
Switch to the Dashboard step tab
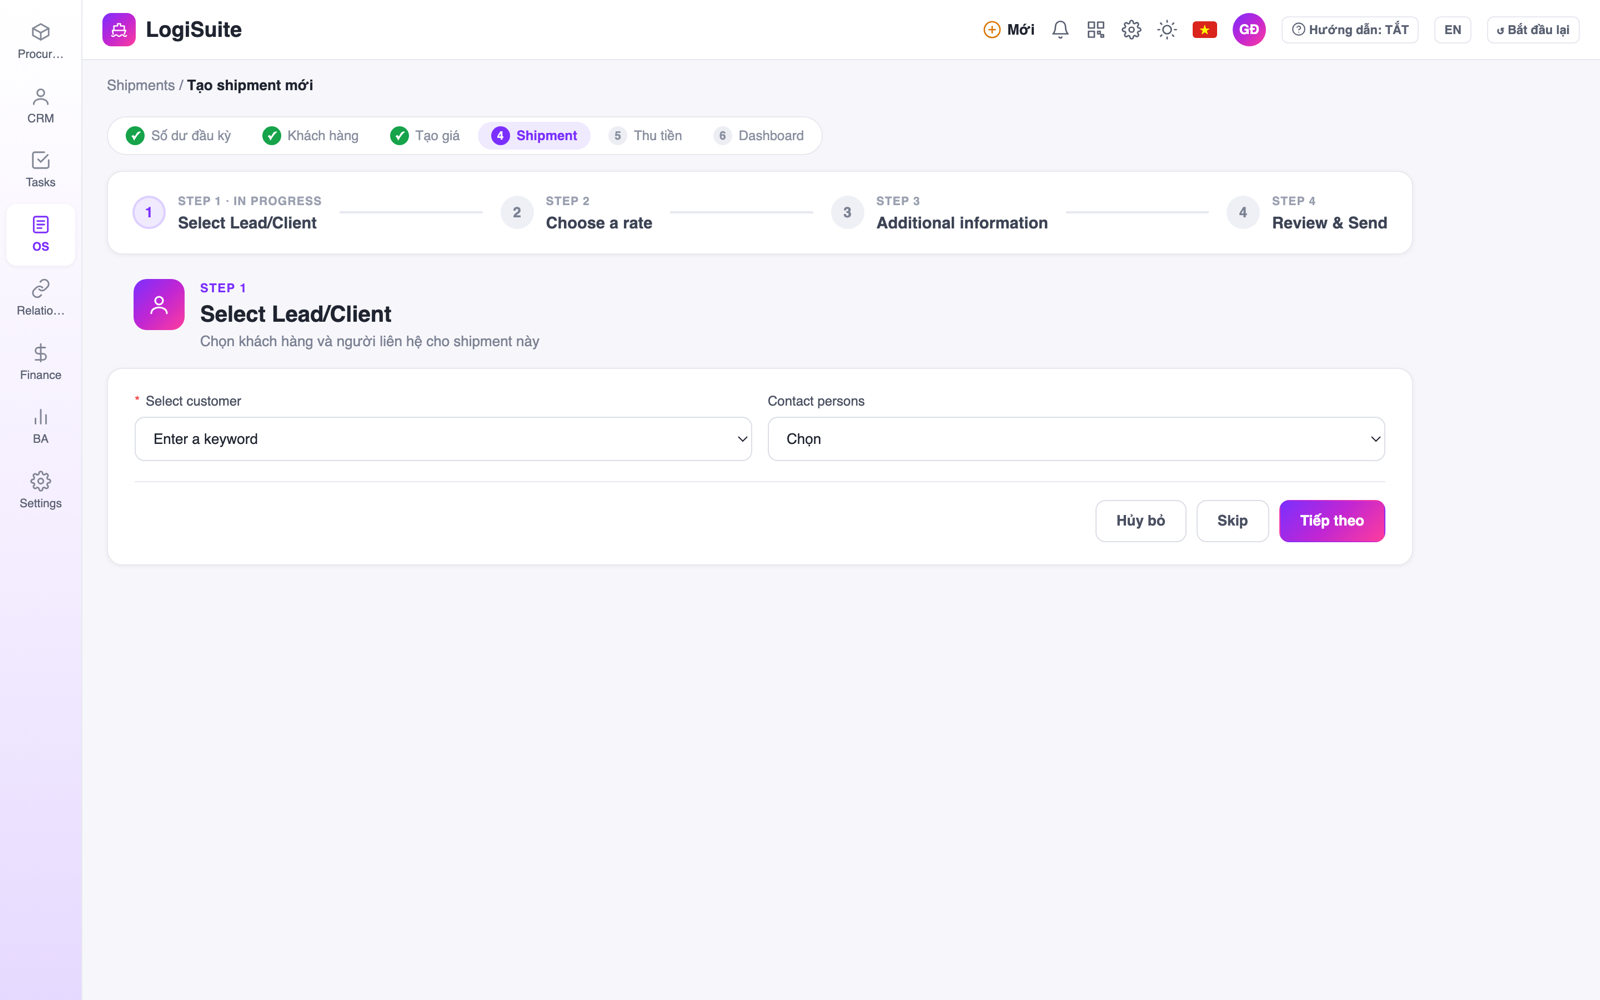point(759,136)
